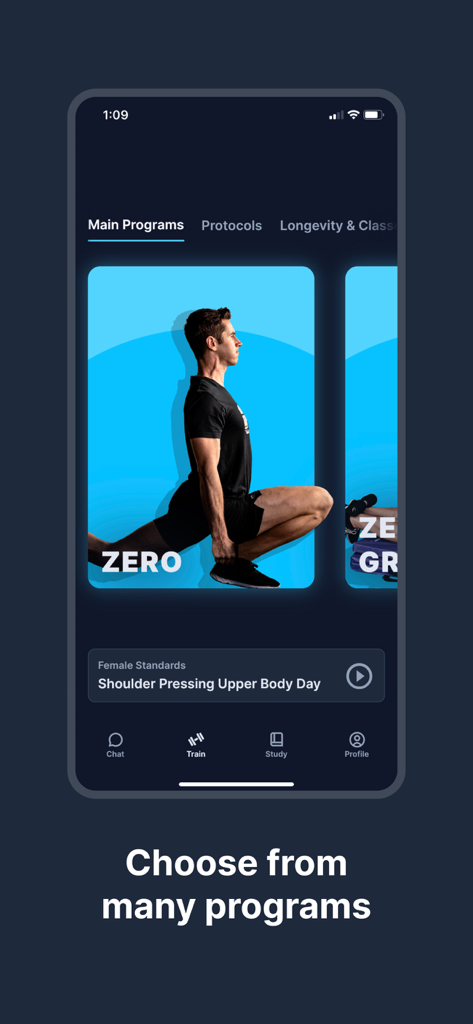Tap the 1:09 clock in status bar
This screenshot has width=473, height=1024.
click(x=116, y=115)
